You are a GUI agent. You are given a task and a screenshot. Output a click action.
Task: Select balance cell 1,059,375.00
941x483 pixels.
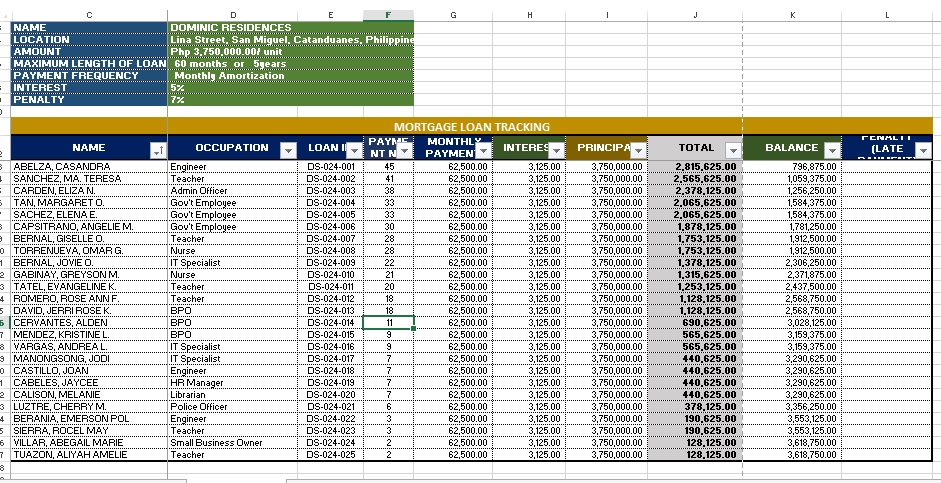click(x=792, y=179)
